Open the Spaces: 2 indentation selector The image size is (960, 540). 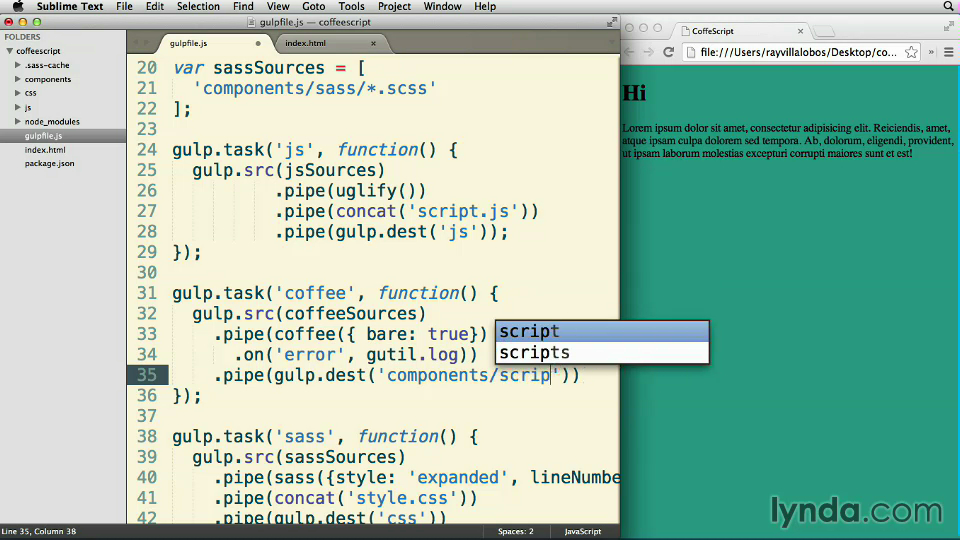click(515, 532)
